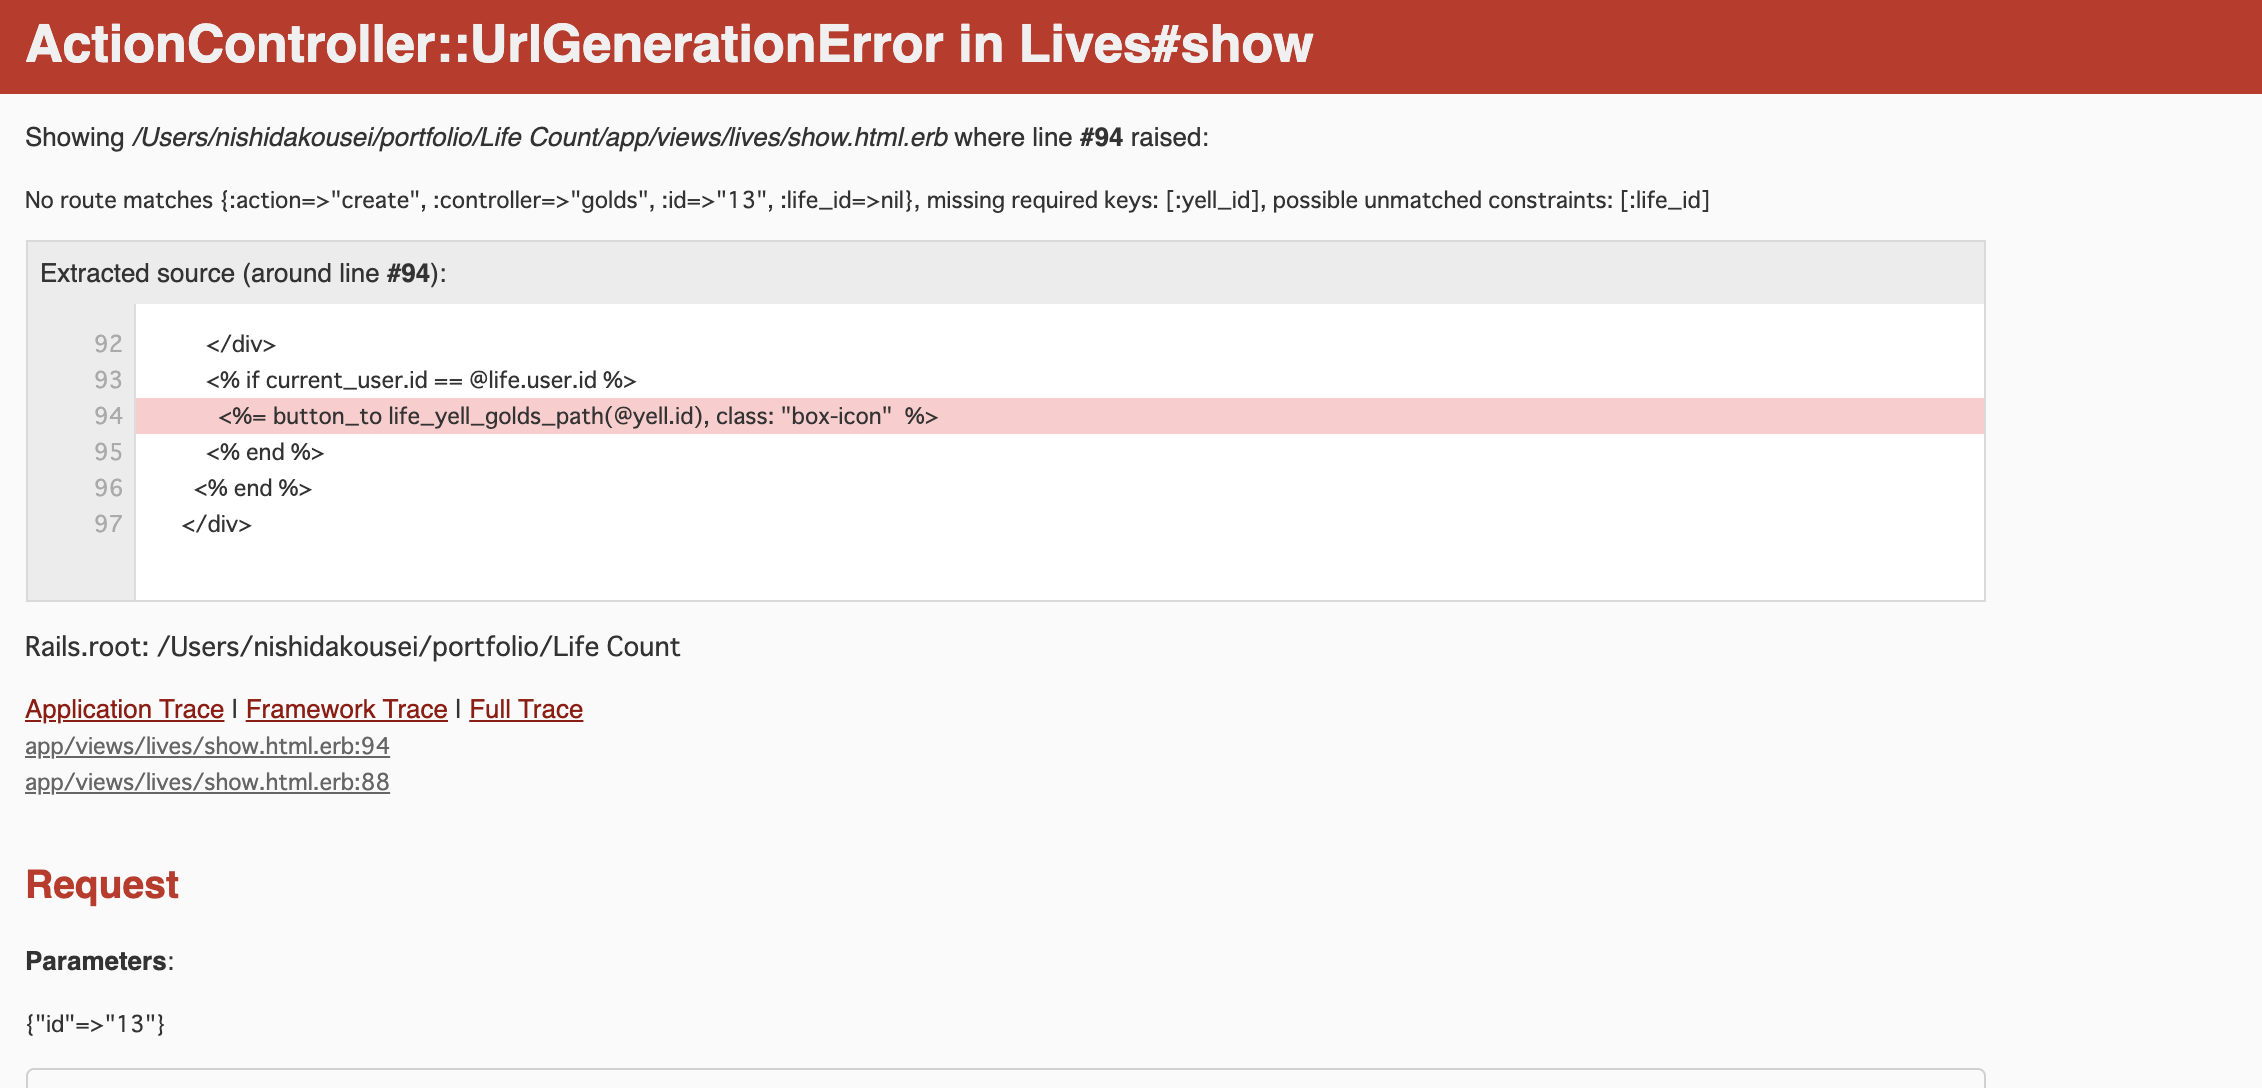Click the highlighted line 94 source code
The width and height of the screenshot is (2262, 1088).
(578, 416)
